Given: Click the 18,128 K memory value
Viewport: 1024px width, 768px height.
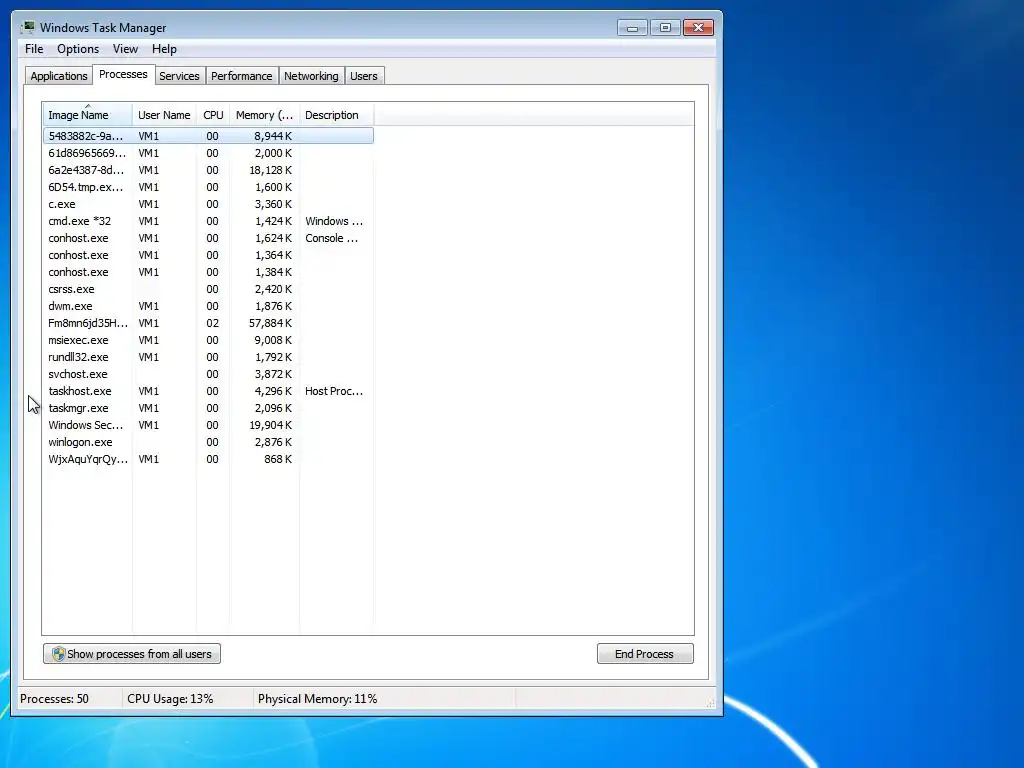Looking at the screenshot, I should (270, 170).
